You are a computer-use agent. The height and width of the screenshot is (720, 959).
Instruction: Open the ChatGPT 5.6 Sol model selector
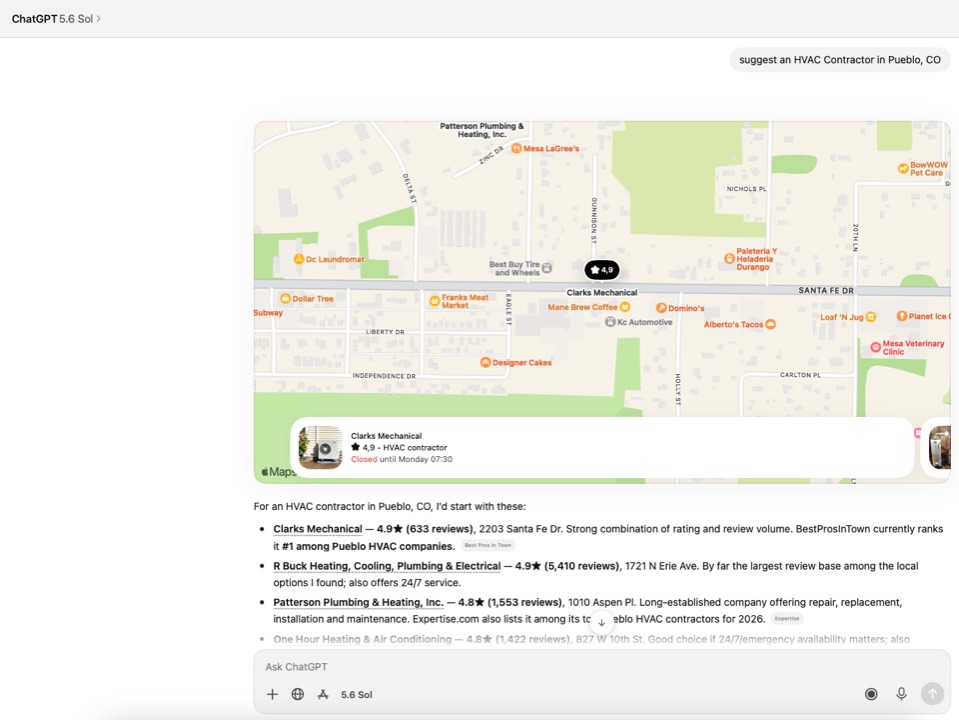56,19
